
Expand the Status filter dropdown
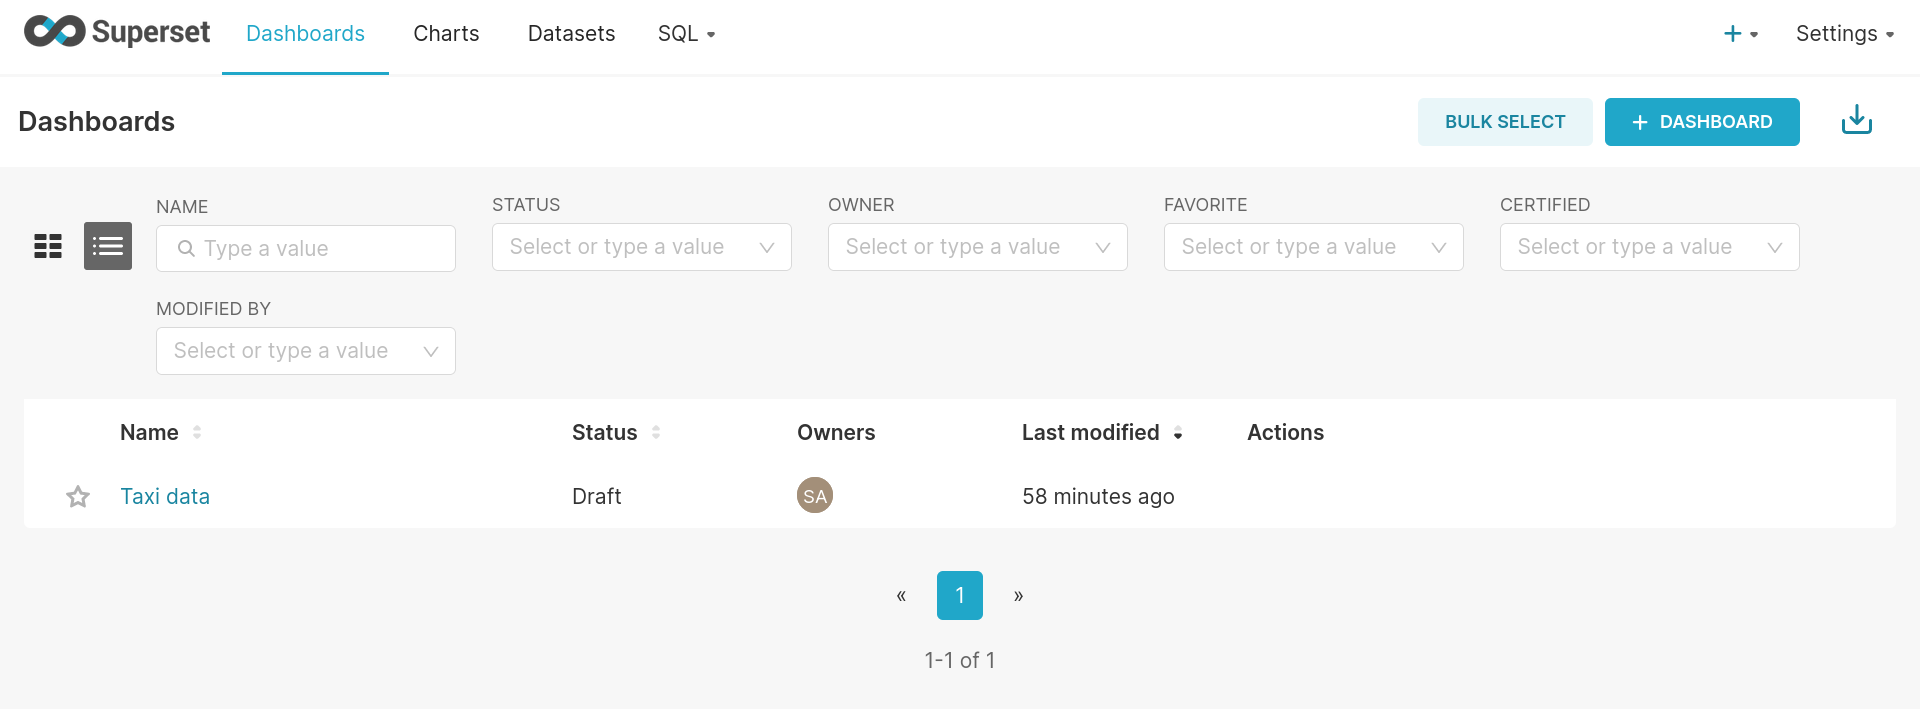click(641, 247)
